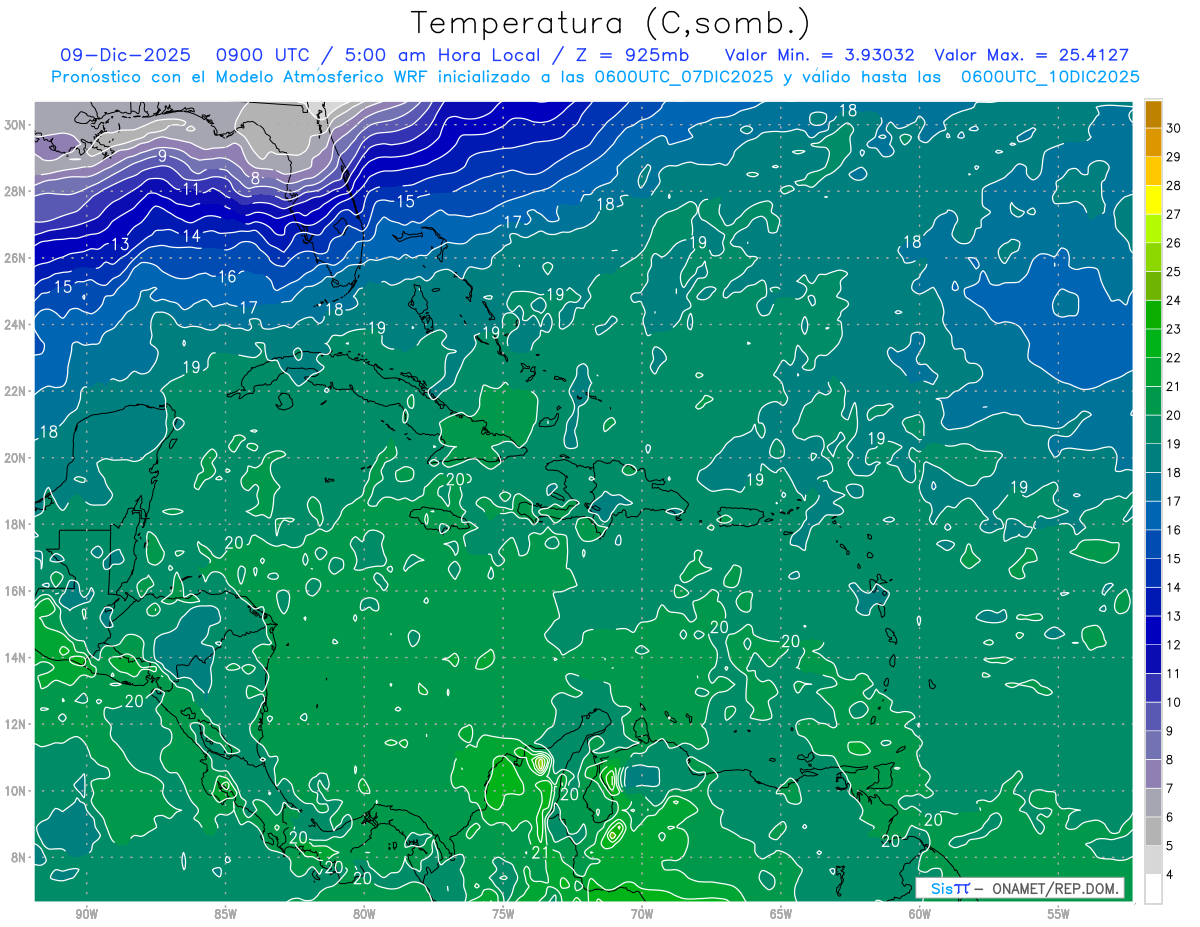Click latitude axis label "10N"

[17, 791]
